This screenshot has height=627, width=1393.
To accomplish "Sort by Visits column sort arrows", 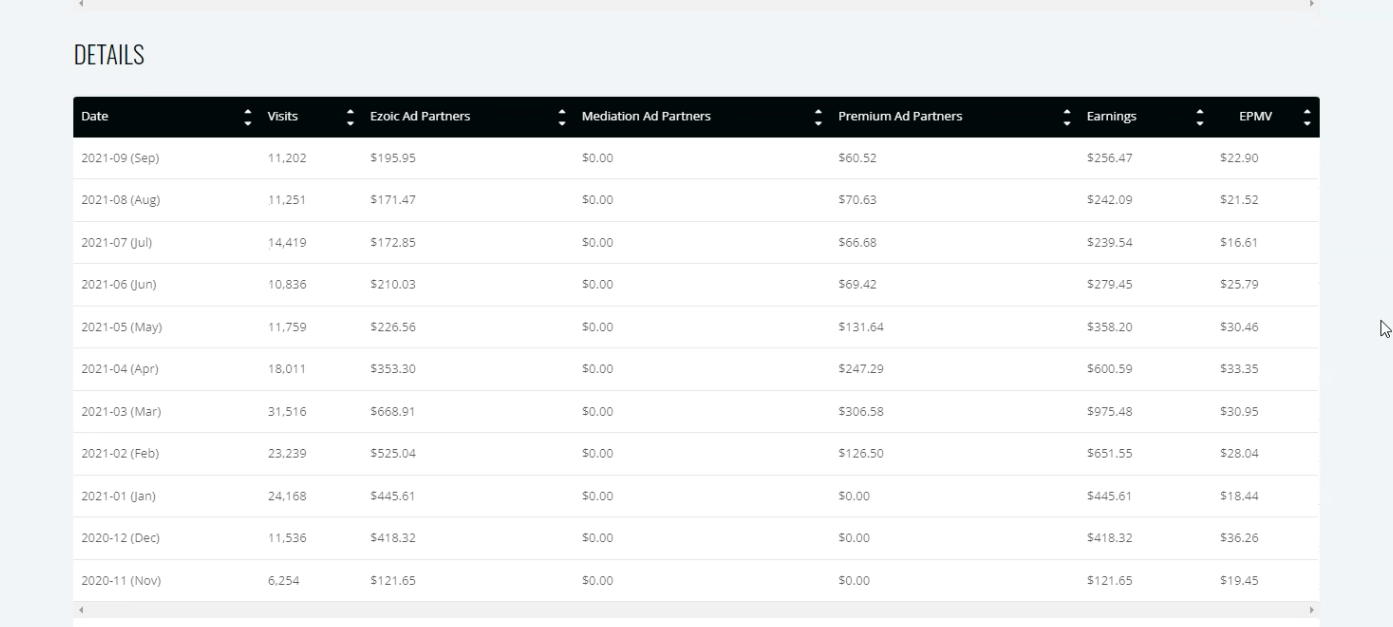I will pos(350,117).
